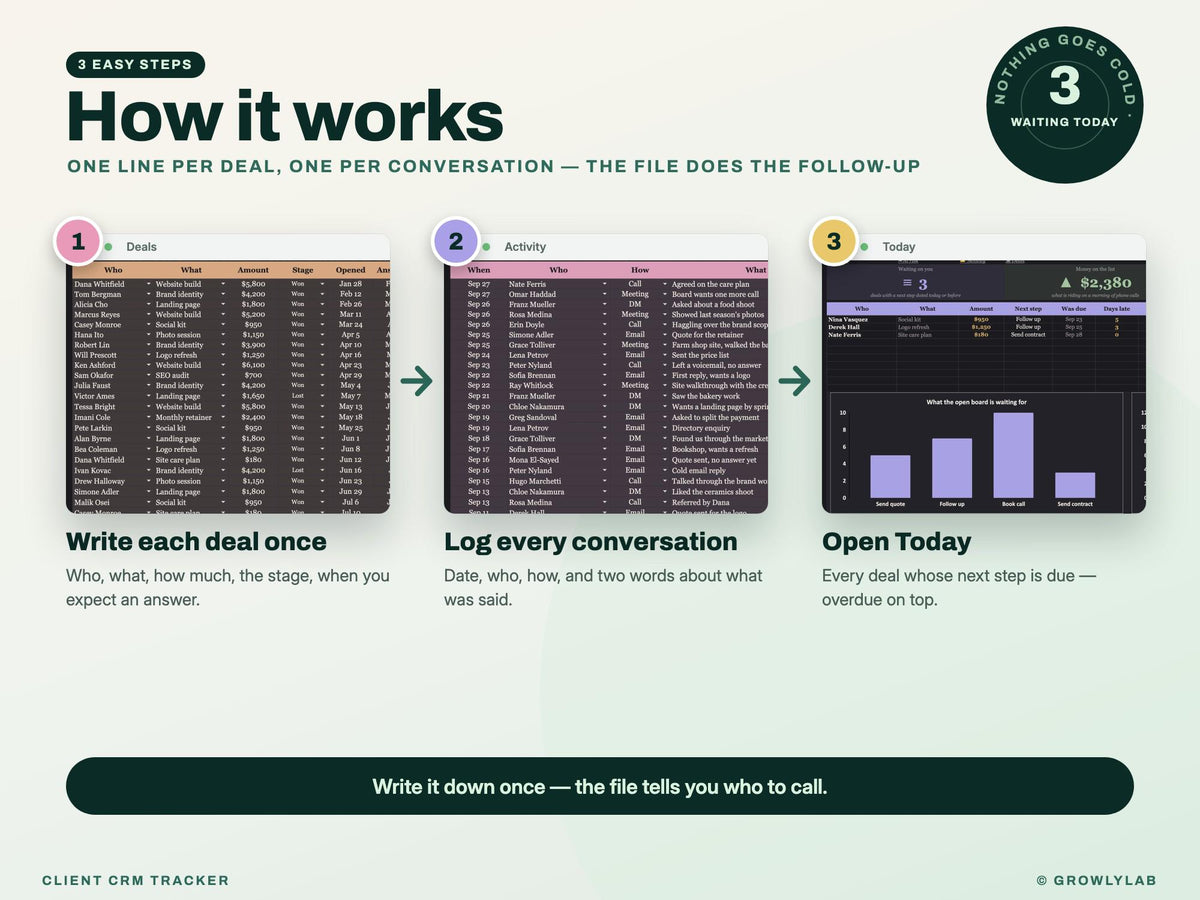Select the Deals sheet tab label
Viewport: 1200px width, 900px height.
click(141, 247)
